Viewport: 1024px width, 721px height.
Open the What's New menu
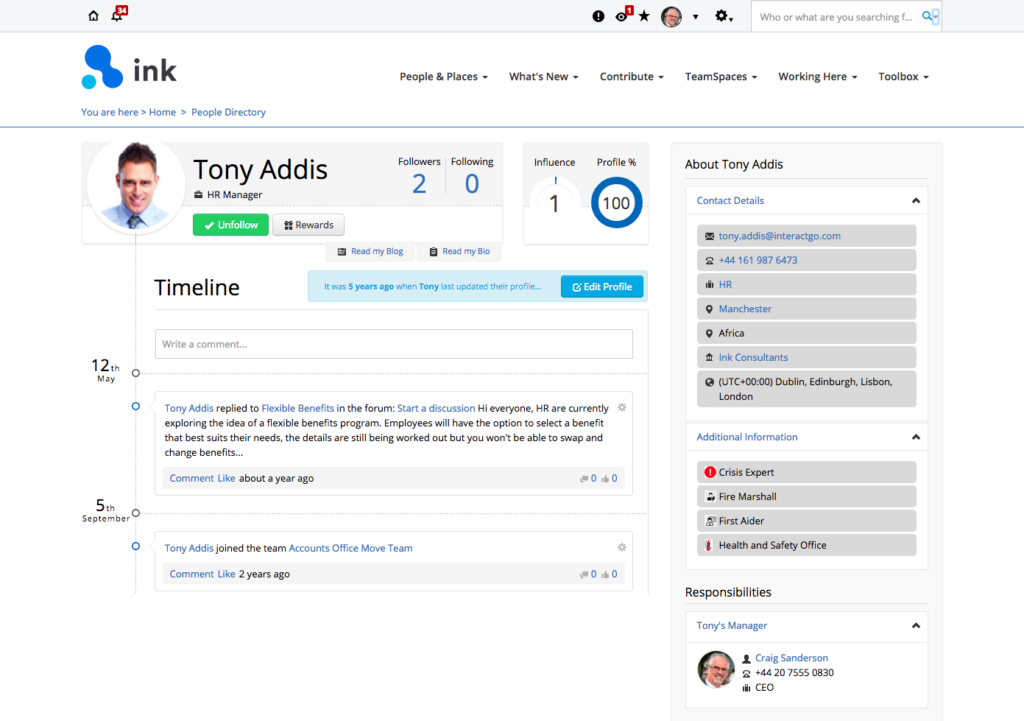coord(543,76)
